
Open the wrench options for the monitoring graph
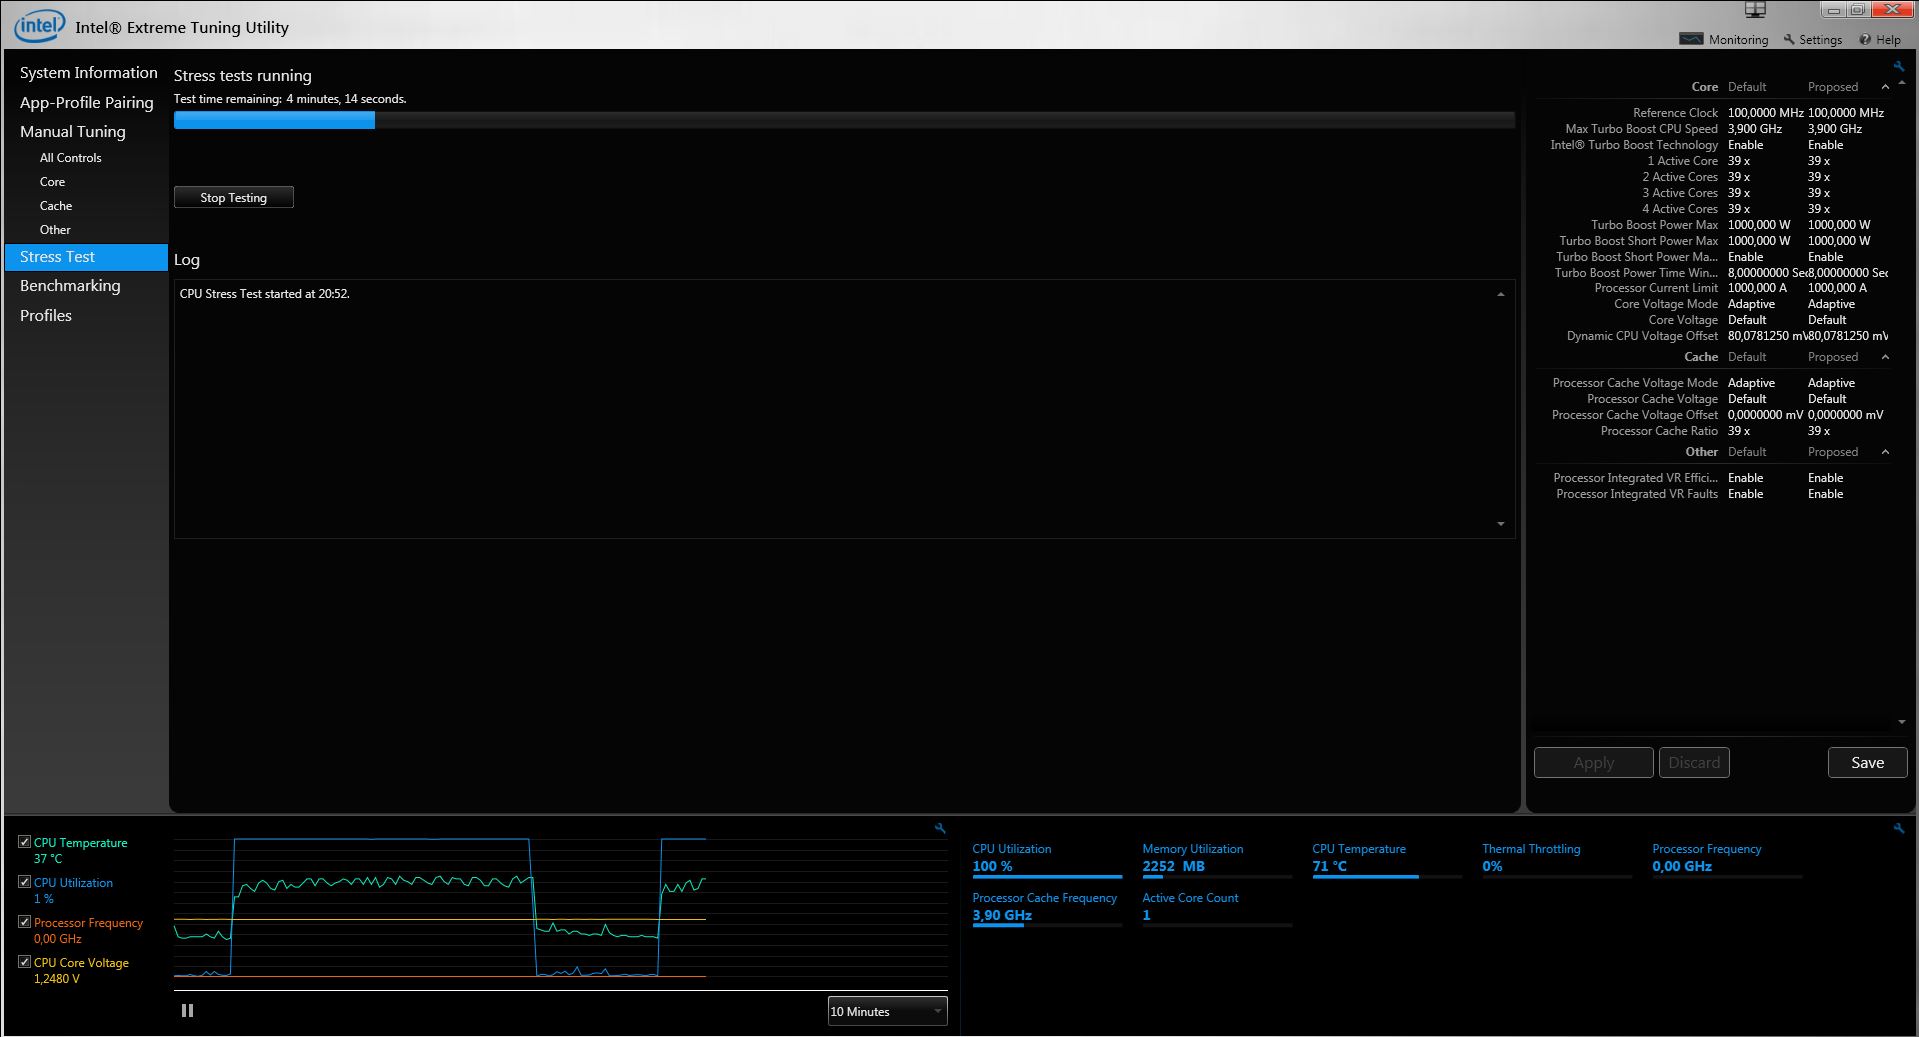tap(940, 828)
